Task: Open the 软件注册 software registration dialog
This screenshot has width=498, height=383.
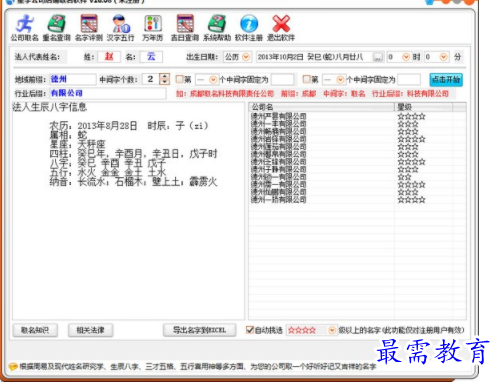Action: pyautogui.click(x=249, y=28)
